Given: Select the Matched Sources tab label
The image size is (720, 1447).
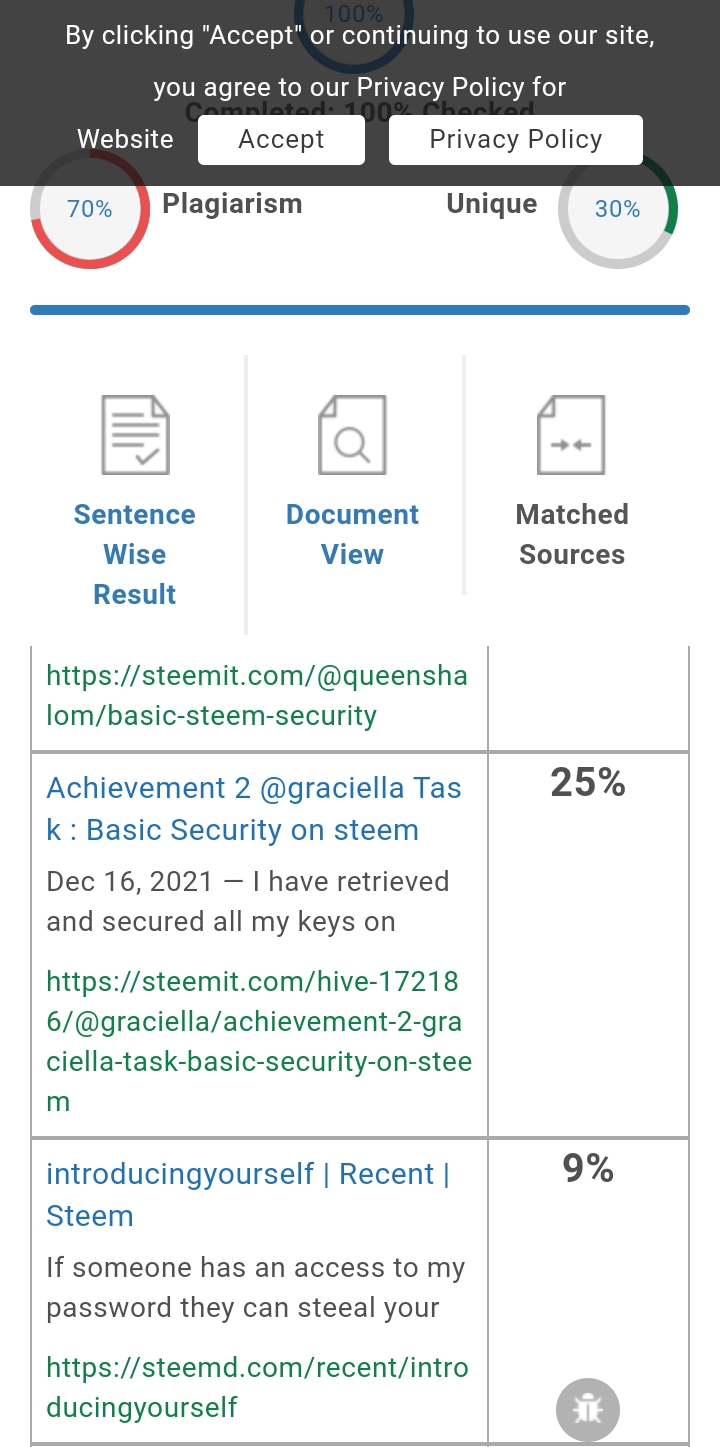Looking at the screenshot, I should pyautogui.click(x=572, y=534).
